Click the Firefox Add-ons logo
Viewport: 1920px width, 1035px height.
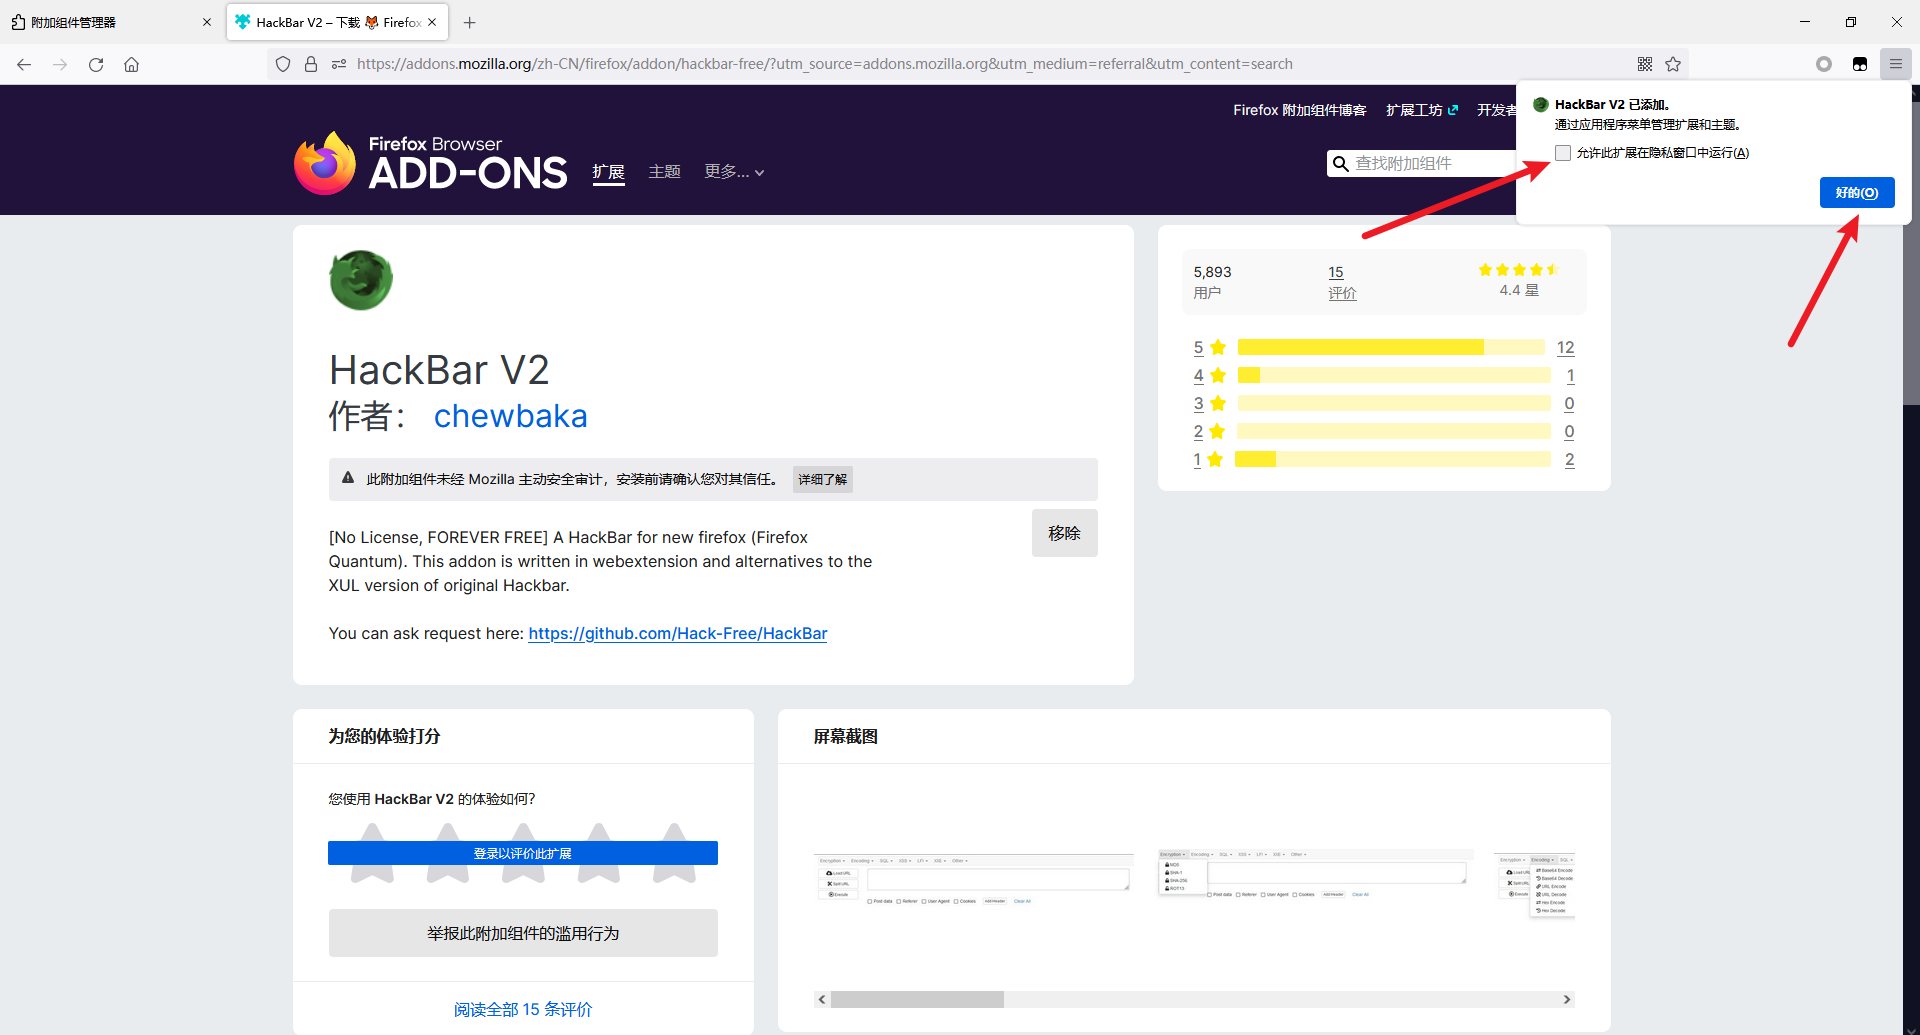pyautogui.click(x=431, y=162)
